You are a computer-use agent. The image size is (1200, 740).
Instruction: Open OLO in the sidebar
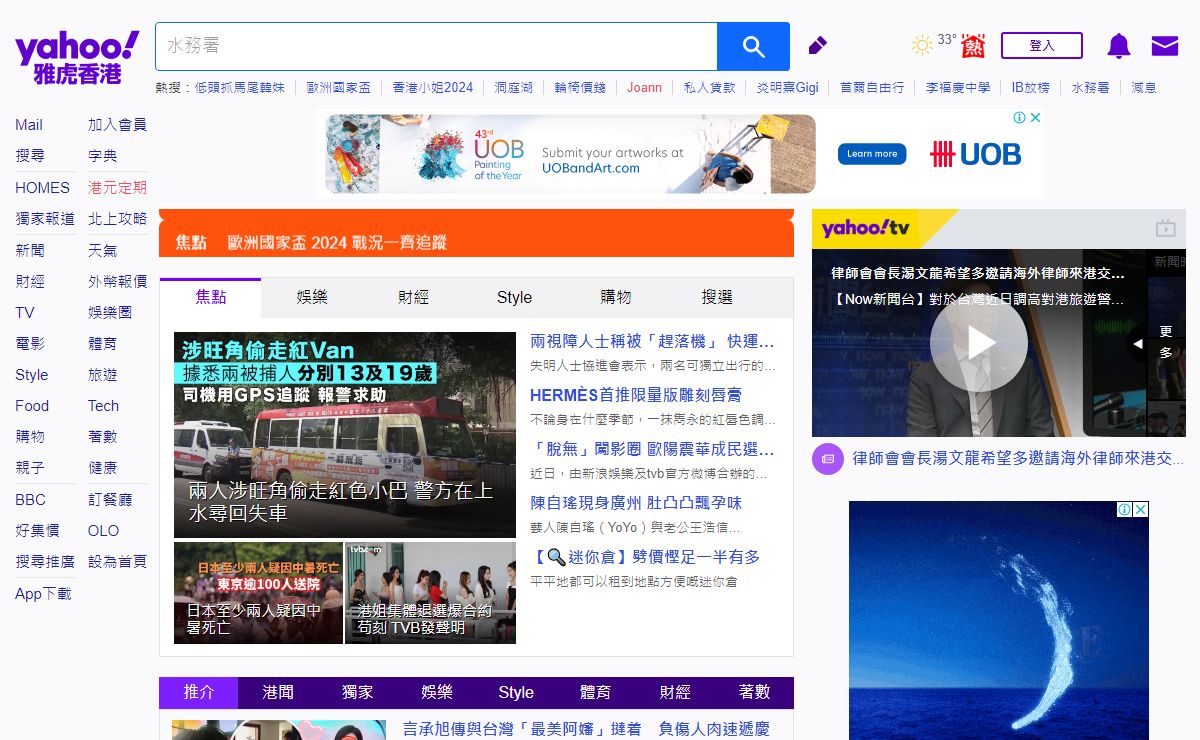point(103,531)
